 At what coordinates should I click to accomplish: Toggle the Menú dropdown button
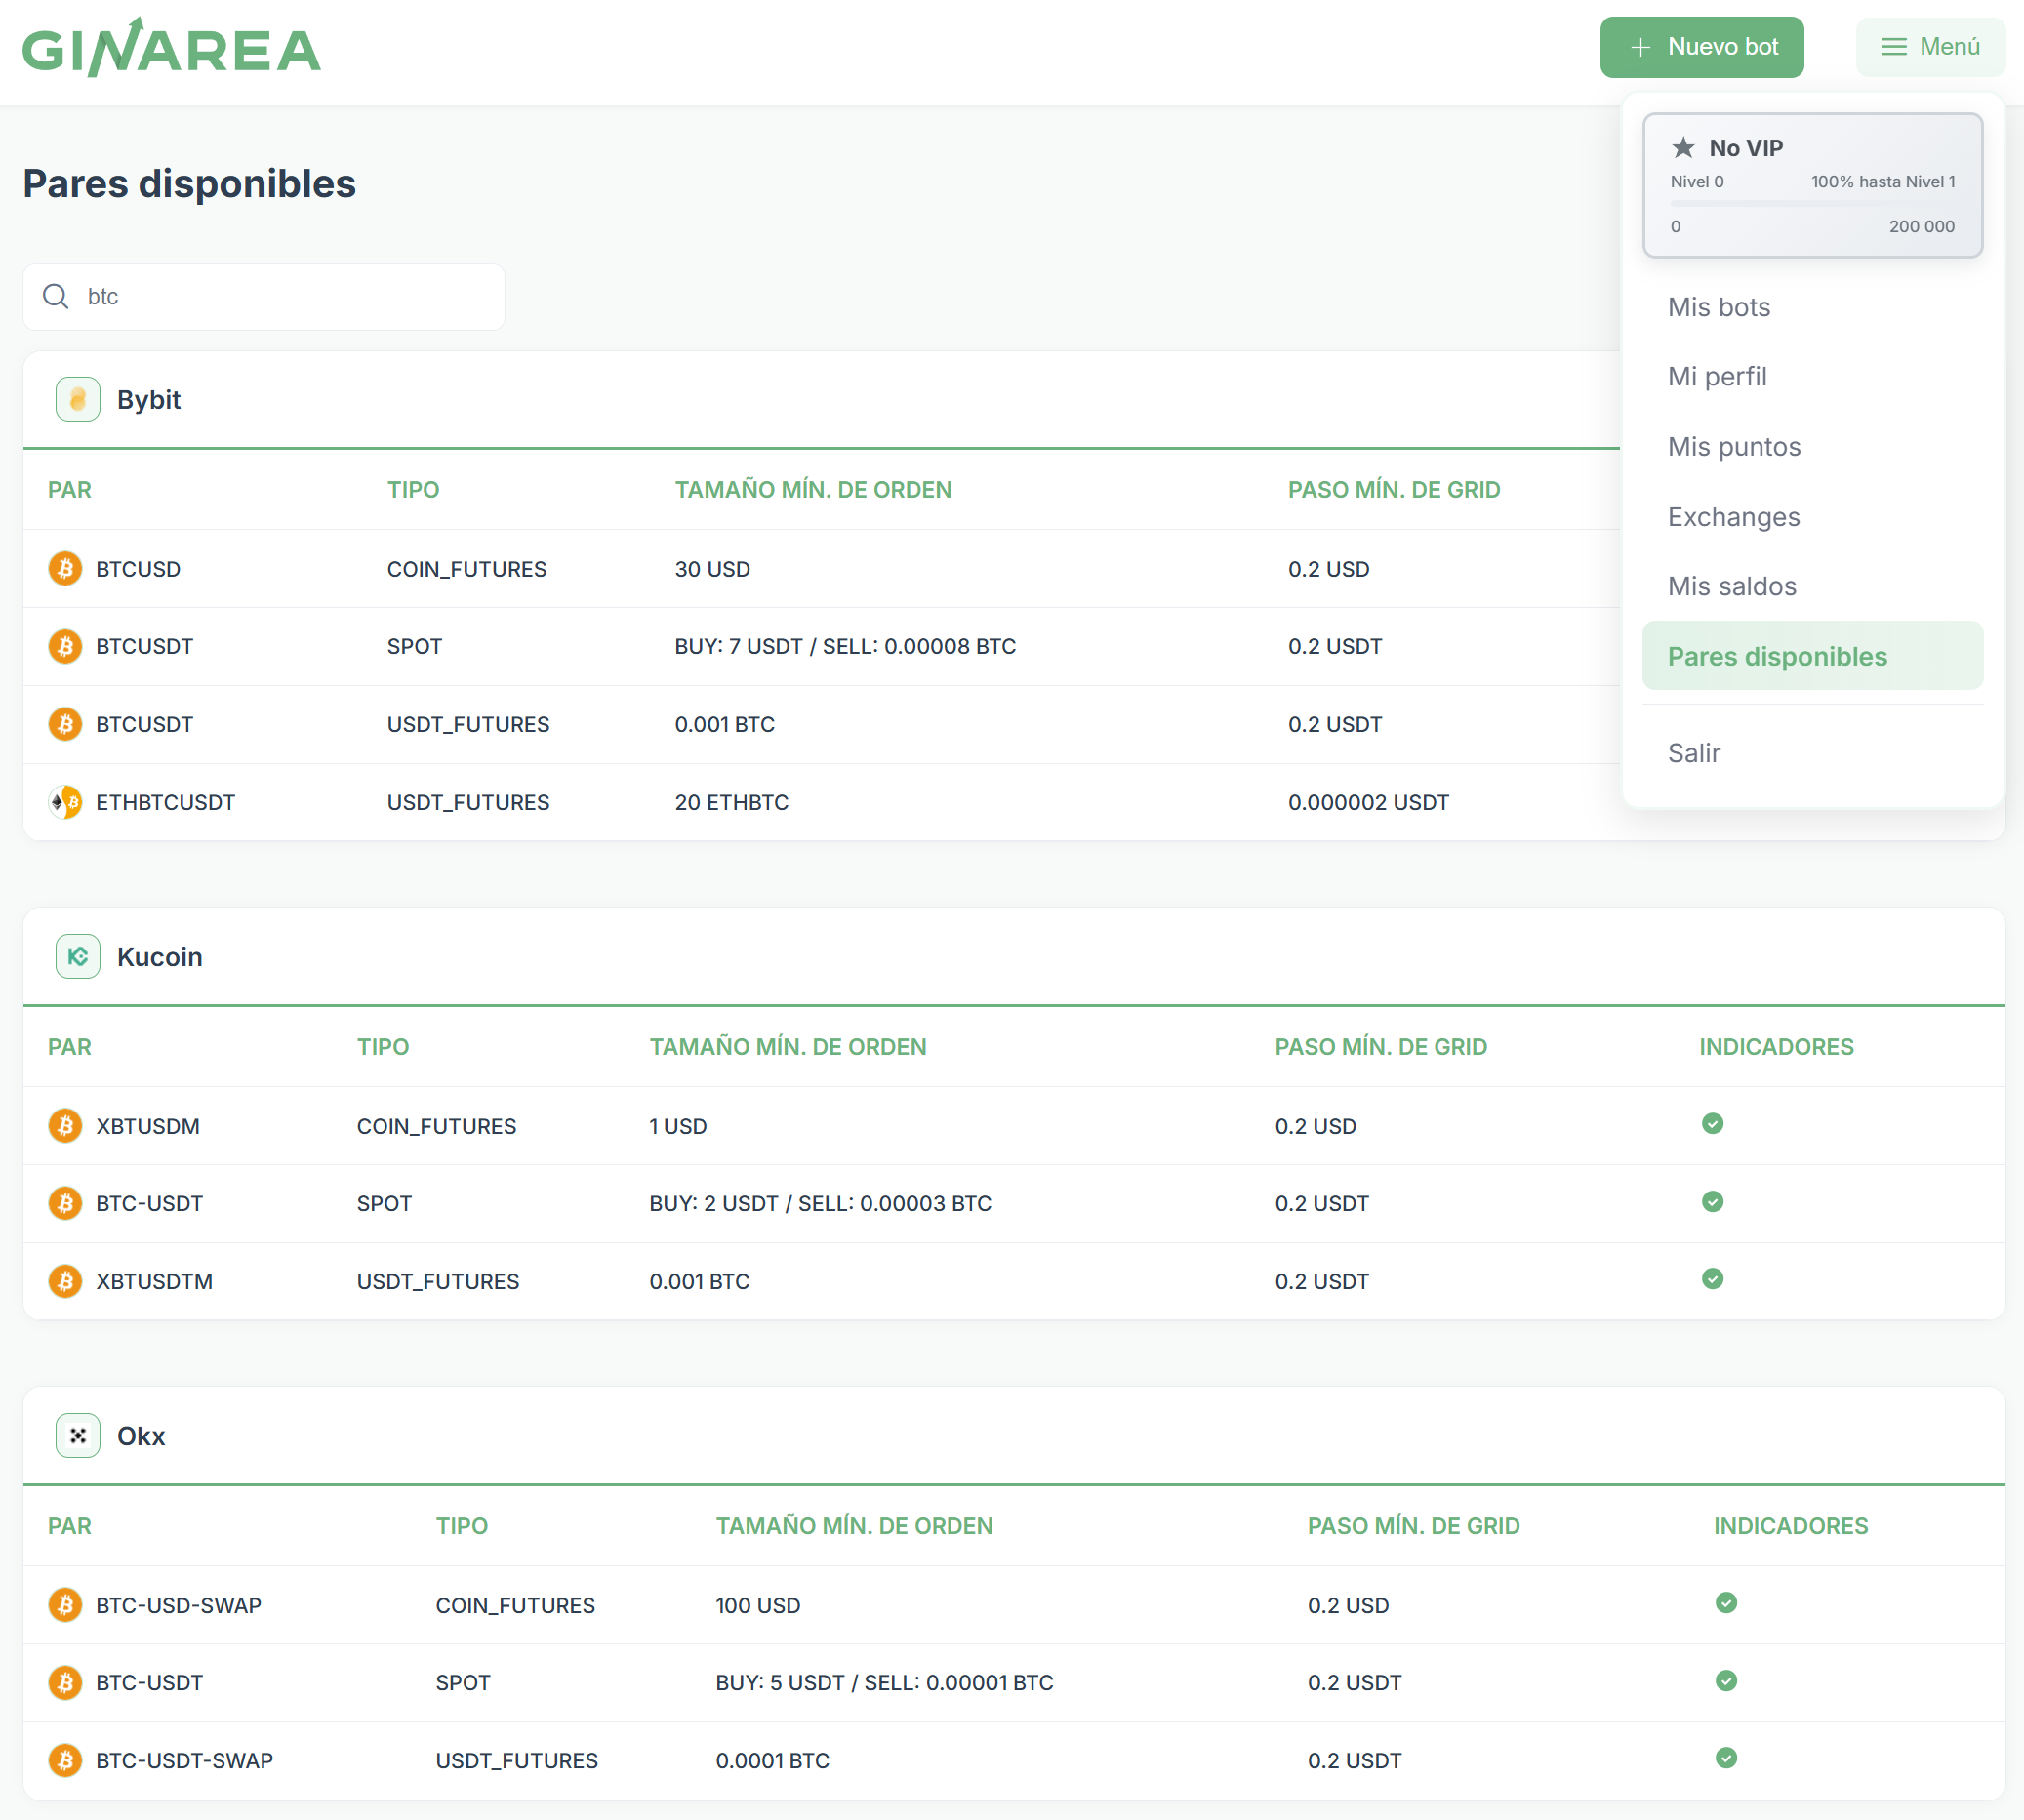[x=1930, y=47]
